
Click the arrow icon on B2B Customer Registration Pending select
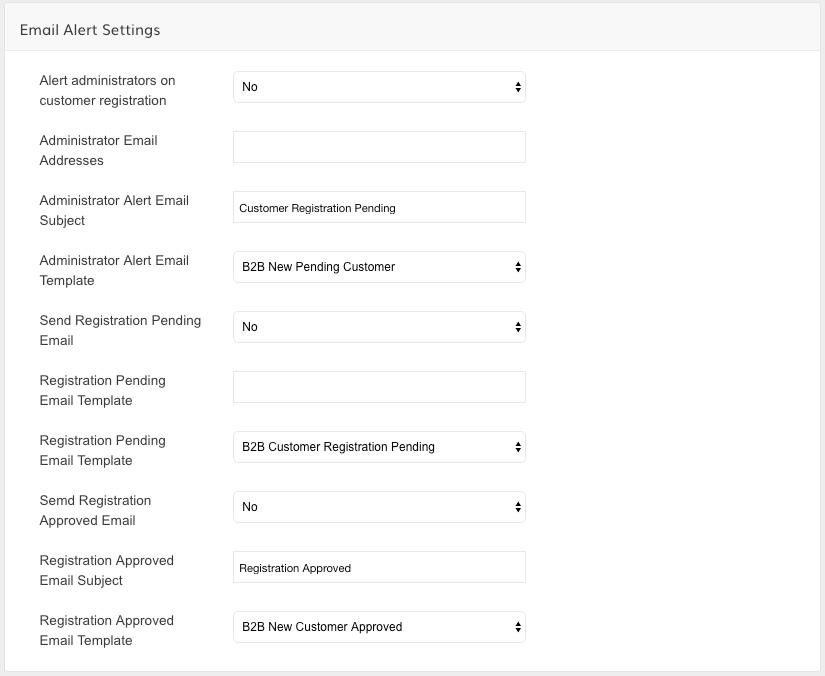coord(518,447)
